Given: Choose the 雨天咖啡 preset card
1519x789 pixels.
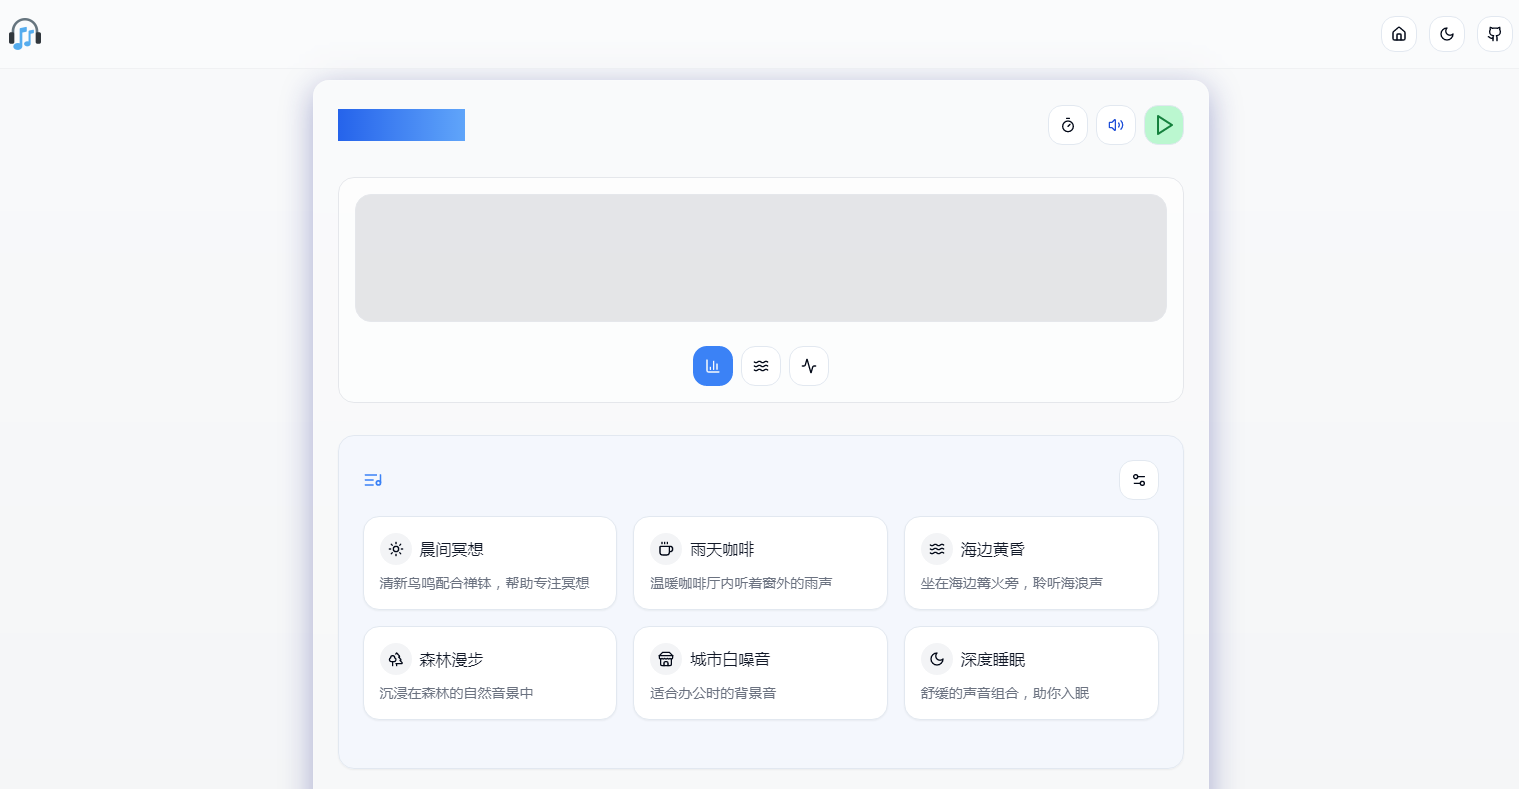Looking at the screenshot, I should 760,563.
